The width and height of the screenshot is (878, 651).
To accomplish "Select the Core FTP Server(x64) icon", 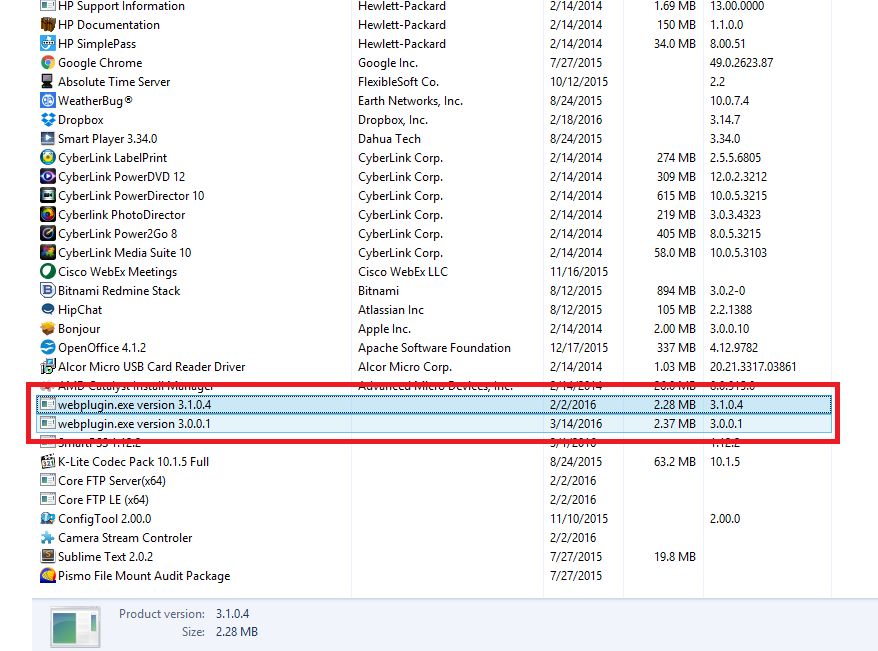I will point(48,480).
